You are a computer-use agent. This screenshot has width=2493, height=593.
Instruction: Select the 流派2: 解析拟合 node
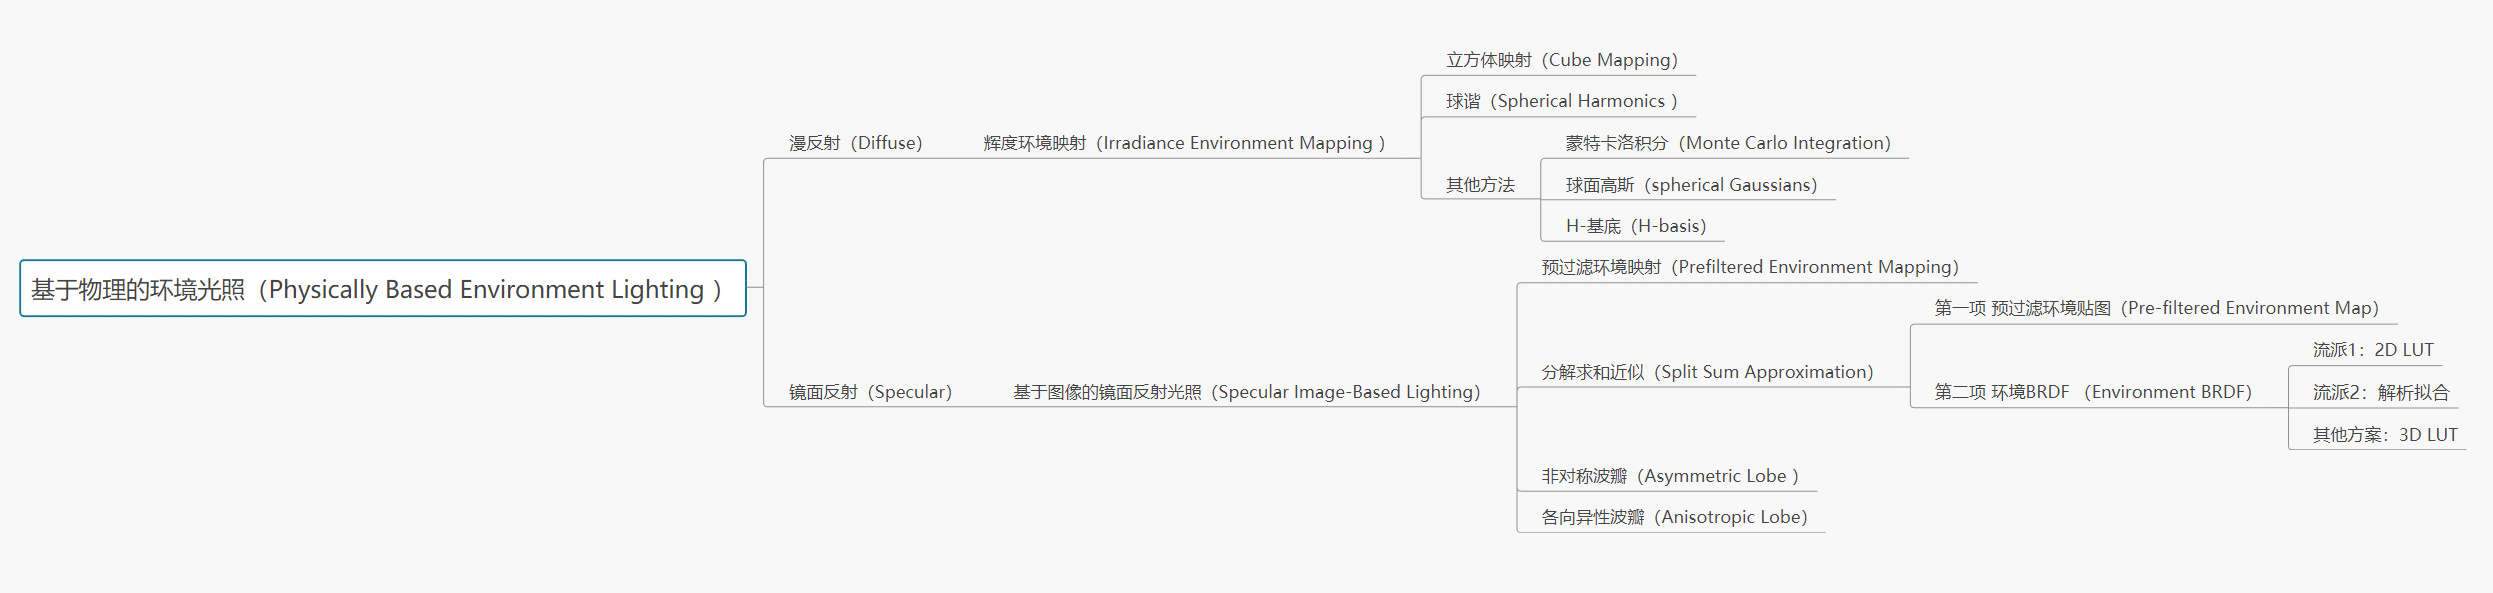(x=2380, y=392)
